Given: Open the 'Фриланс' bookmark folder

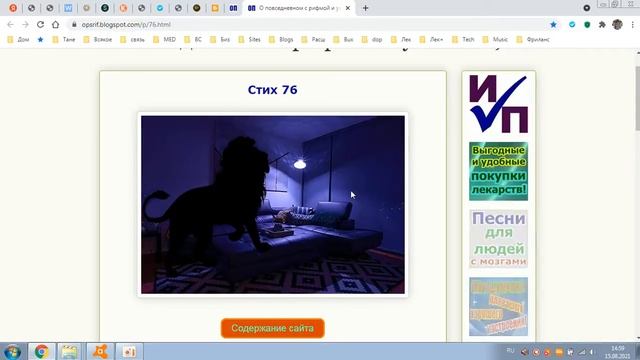Looking at the screenshot, I should (x=533, y=40).
